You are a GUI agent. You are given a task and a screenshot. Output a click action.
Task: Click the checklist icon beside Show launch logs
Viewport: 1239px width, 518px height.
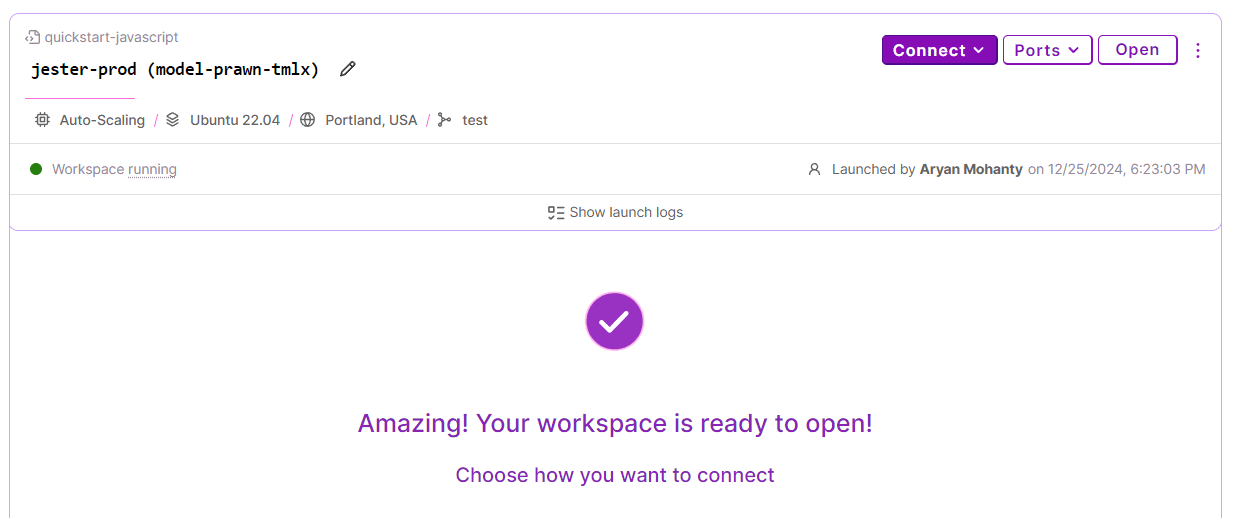pyautogui.click(x=556, y=212)
